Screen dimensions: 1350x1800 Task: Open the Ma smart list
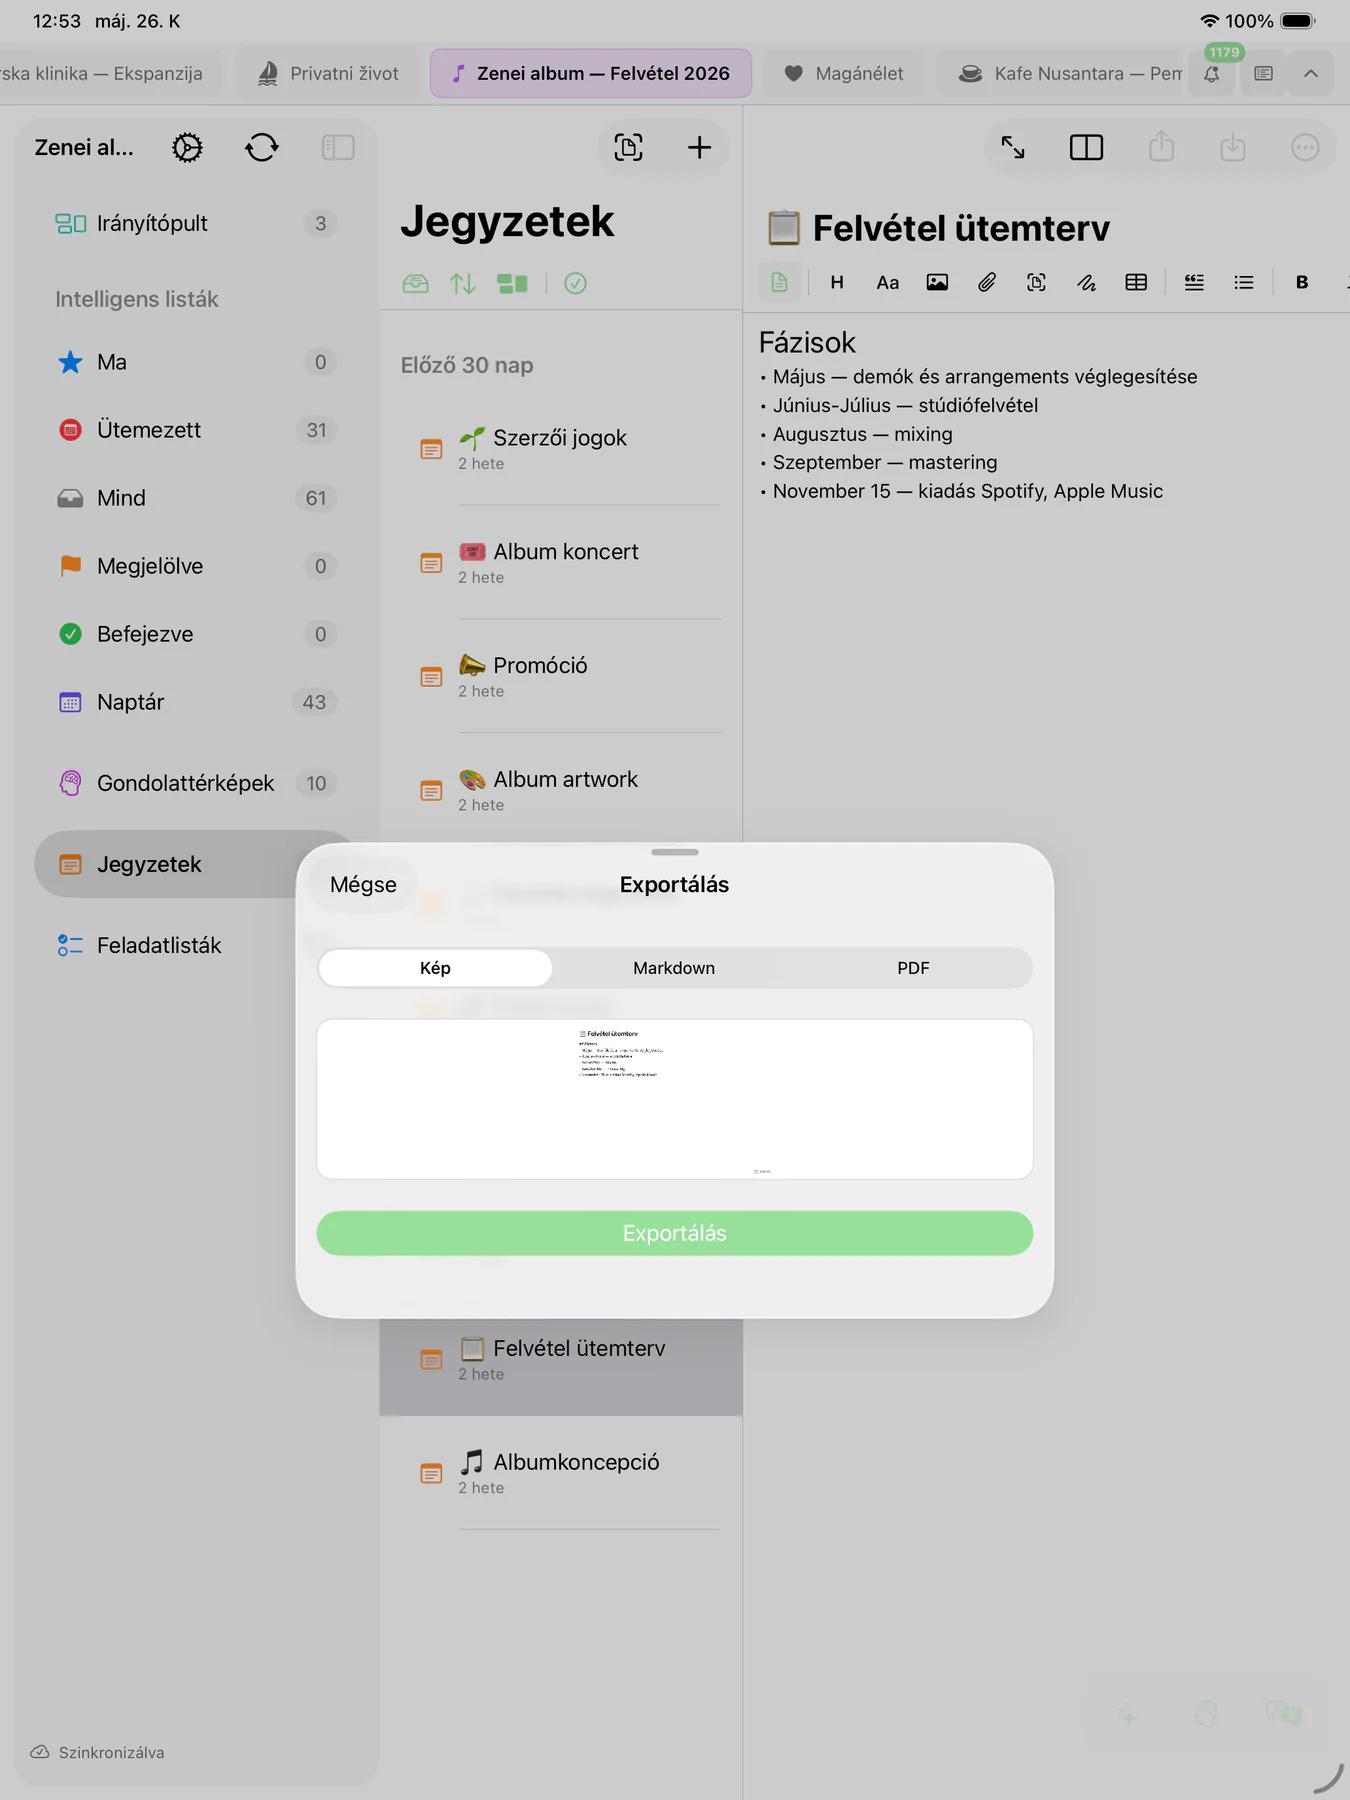coord(195,362)
